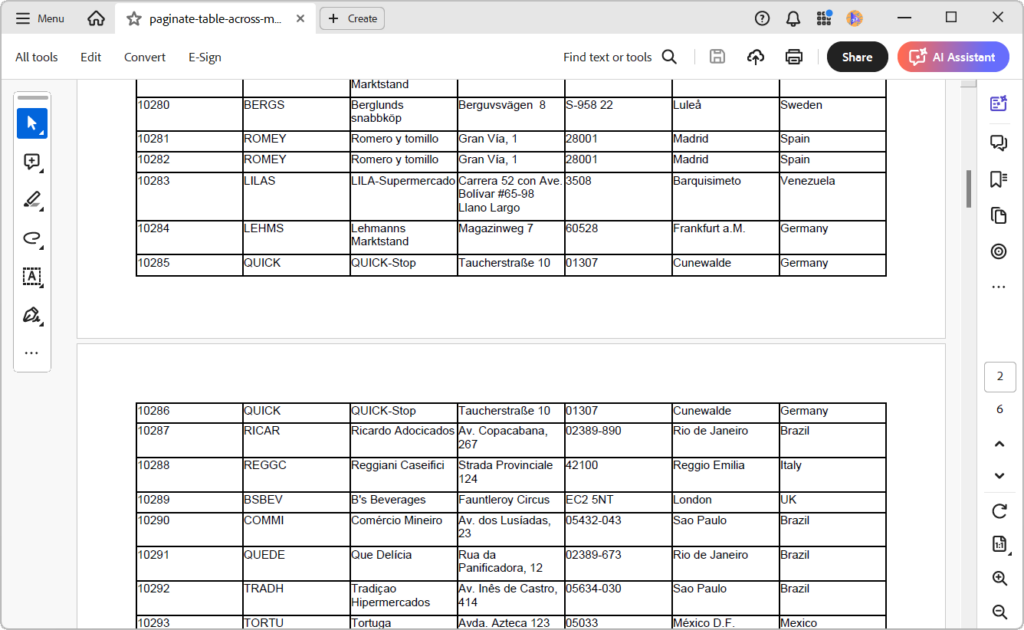Open the Fill and Sign tool
This screenshot has width=1024, height=630.
click(31, 314)
